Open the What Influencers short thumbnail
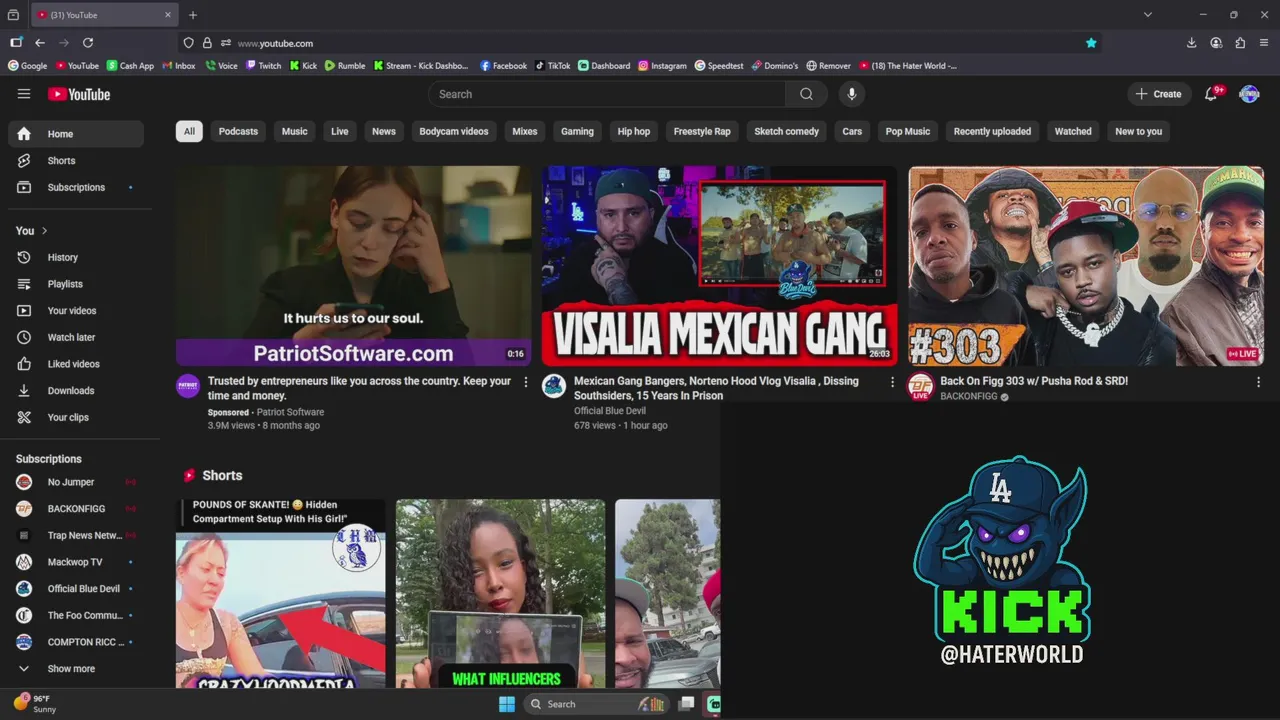The height and width of the screenshot is (720, 1280). (x=500, y=594)
